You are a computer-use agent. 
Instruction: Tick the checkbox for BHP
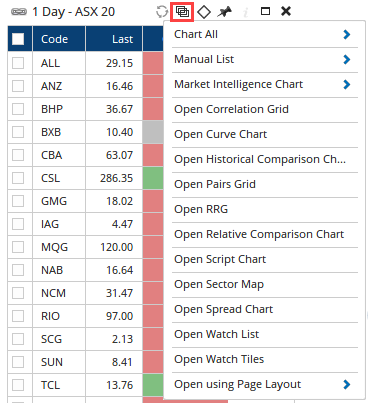coord(18,109)
